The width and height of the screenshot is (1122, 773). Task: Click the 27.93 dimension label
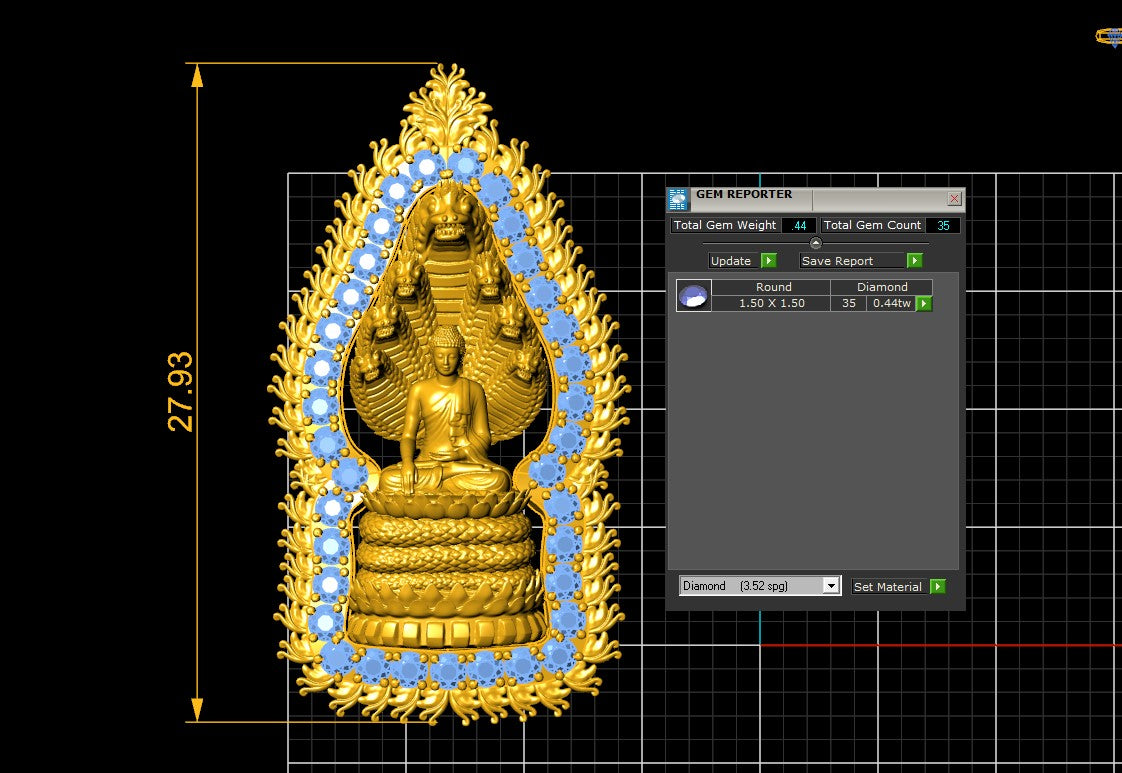click(x=180, y=392)
